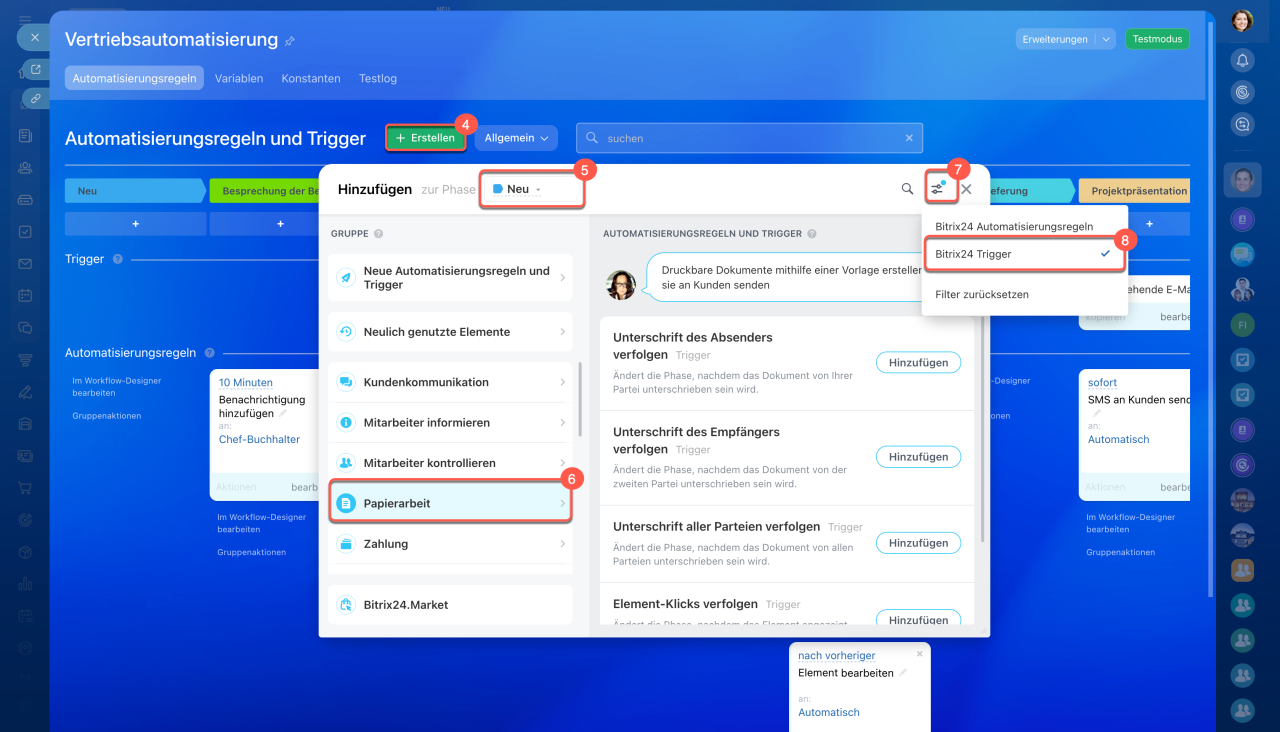Clear the search field with X icon

coord(909,138)
